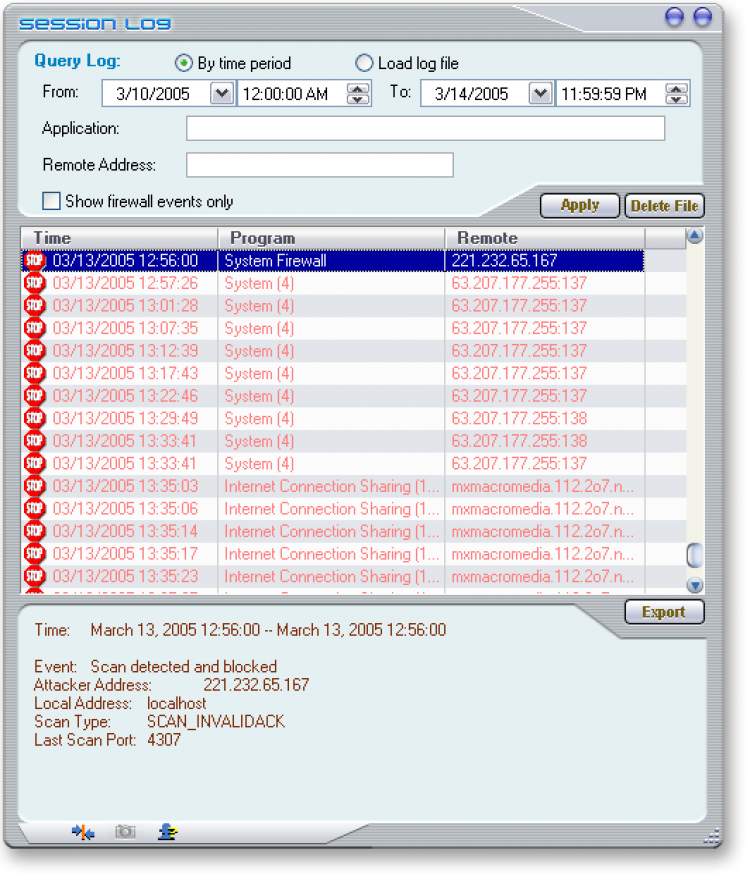The width and height of the screenshot is (750, 874).
Task: Click the Program column header
Action: [x=332, y=238]
